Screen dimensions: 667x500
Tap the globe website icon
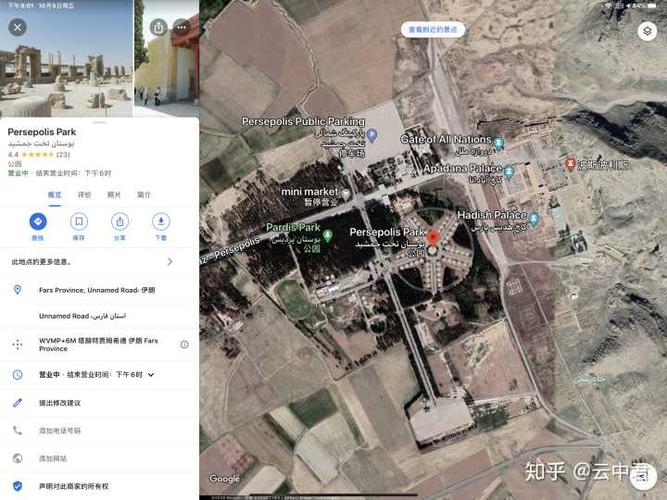(x=17, y=458)
